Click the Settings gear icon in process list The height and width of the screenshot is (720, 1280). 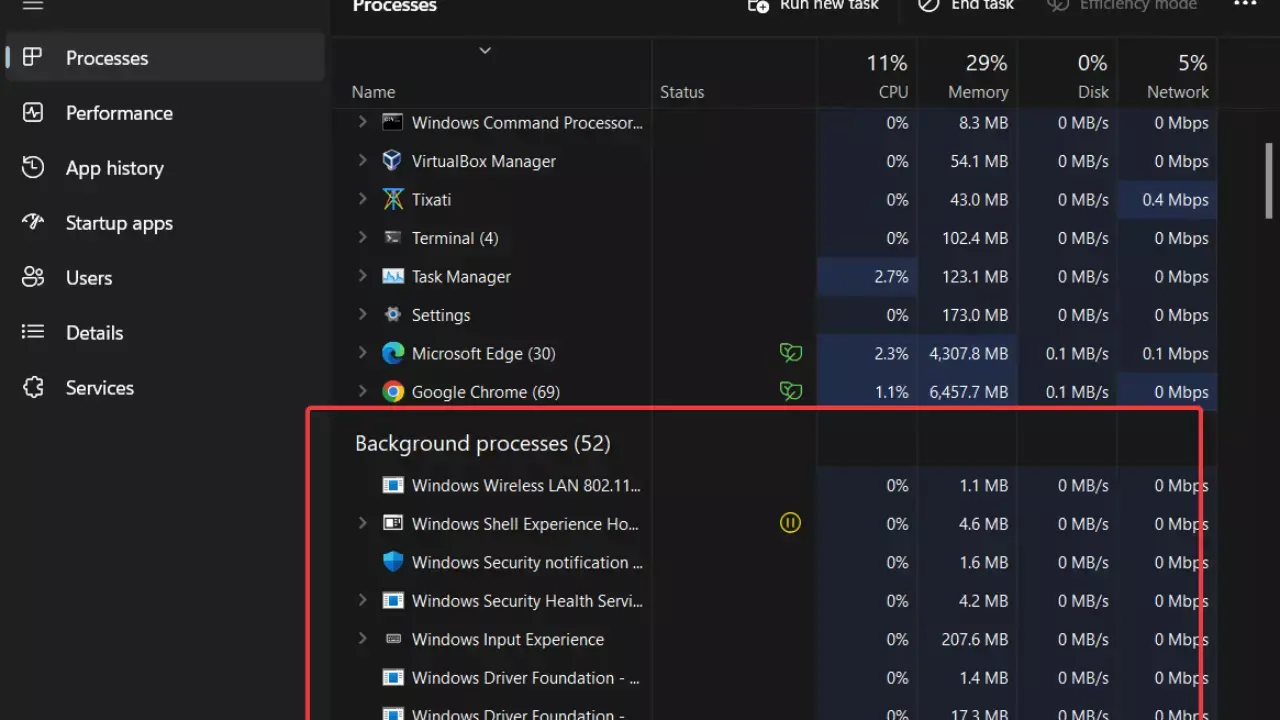[x=392, y=314]
